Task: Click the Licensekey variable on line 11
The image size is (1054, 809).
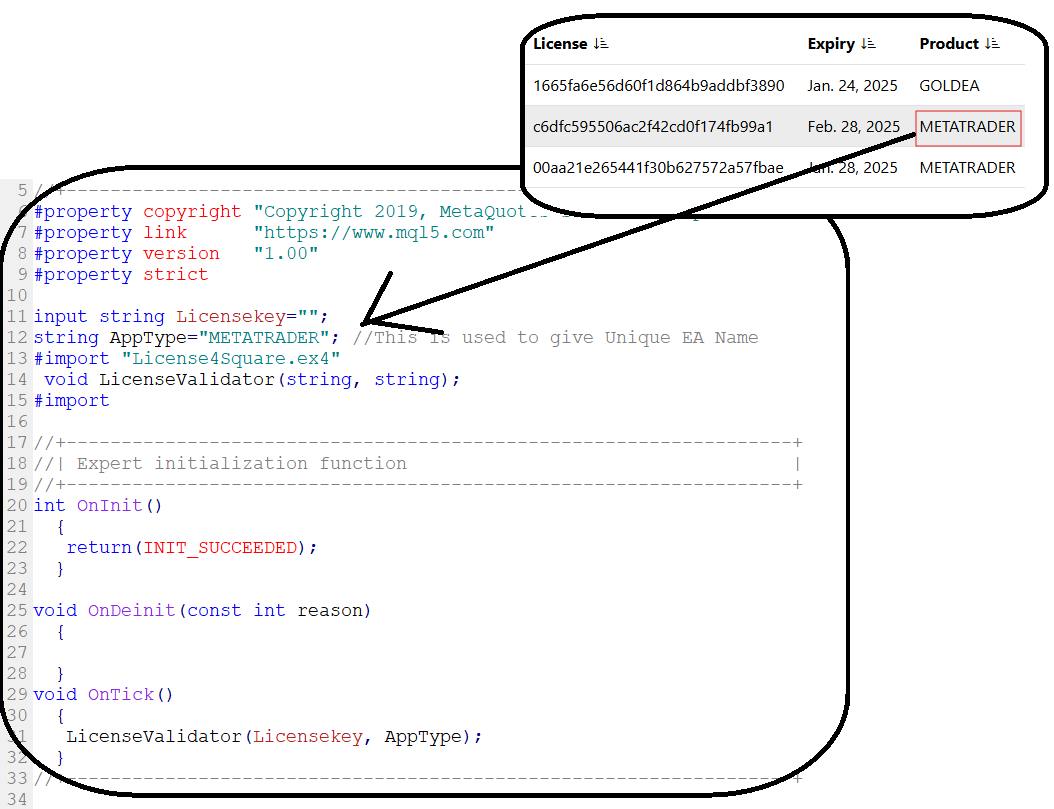Action: tap(231, 316)
